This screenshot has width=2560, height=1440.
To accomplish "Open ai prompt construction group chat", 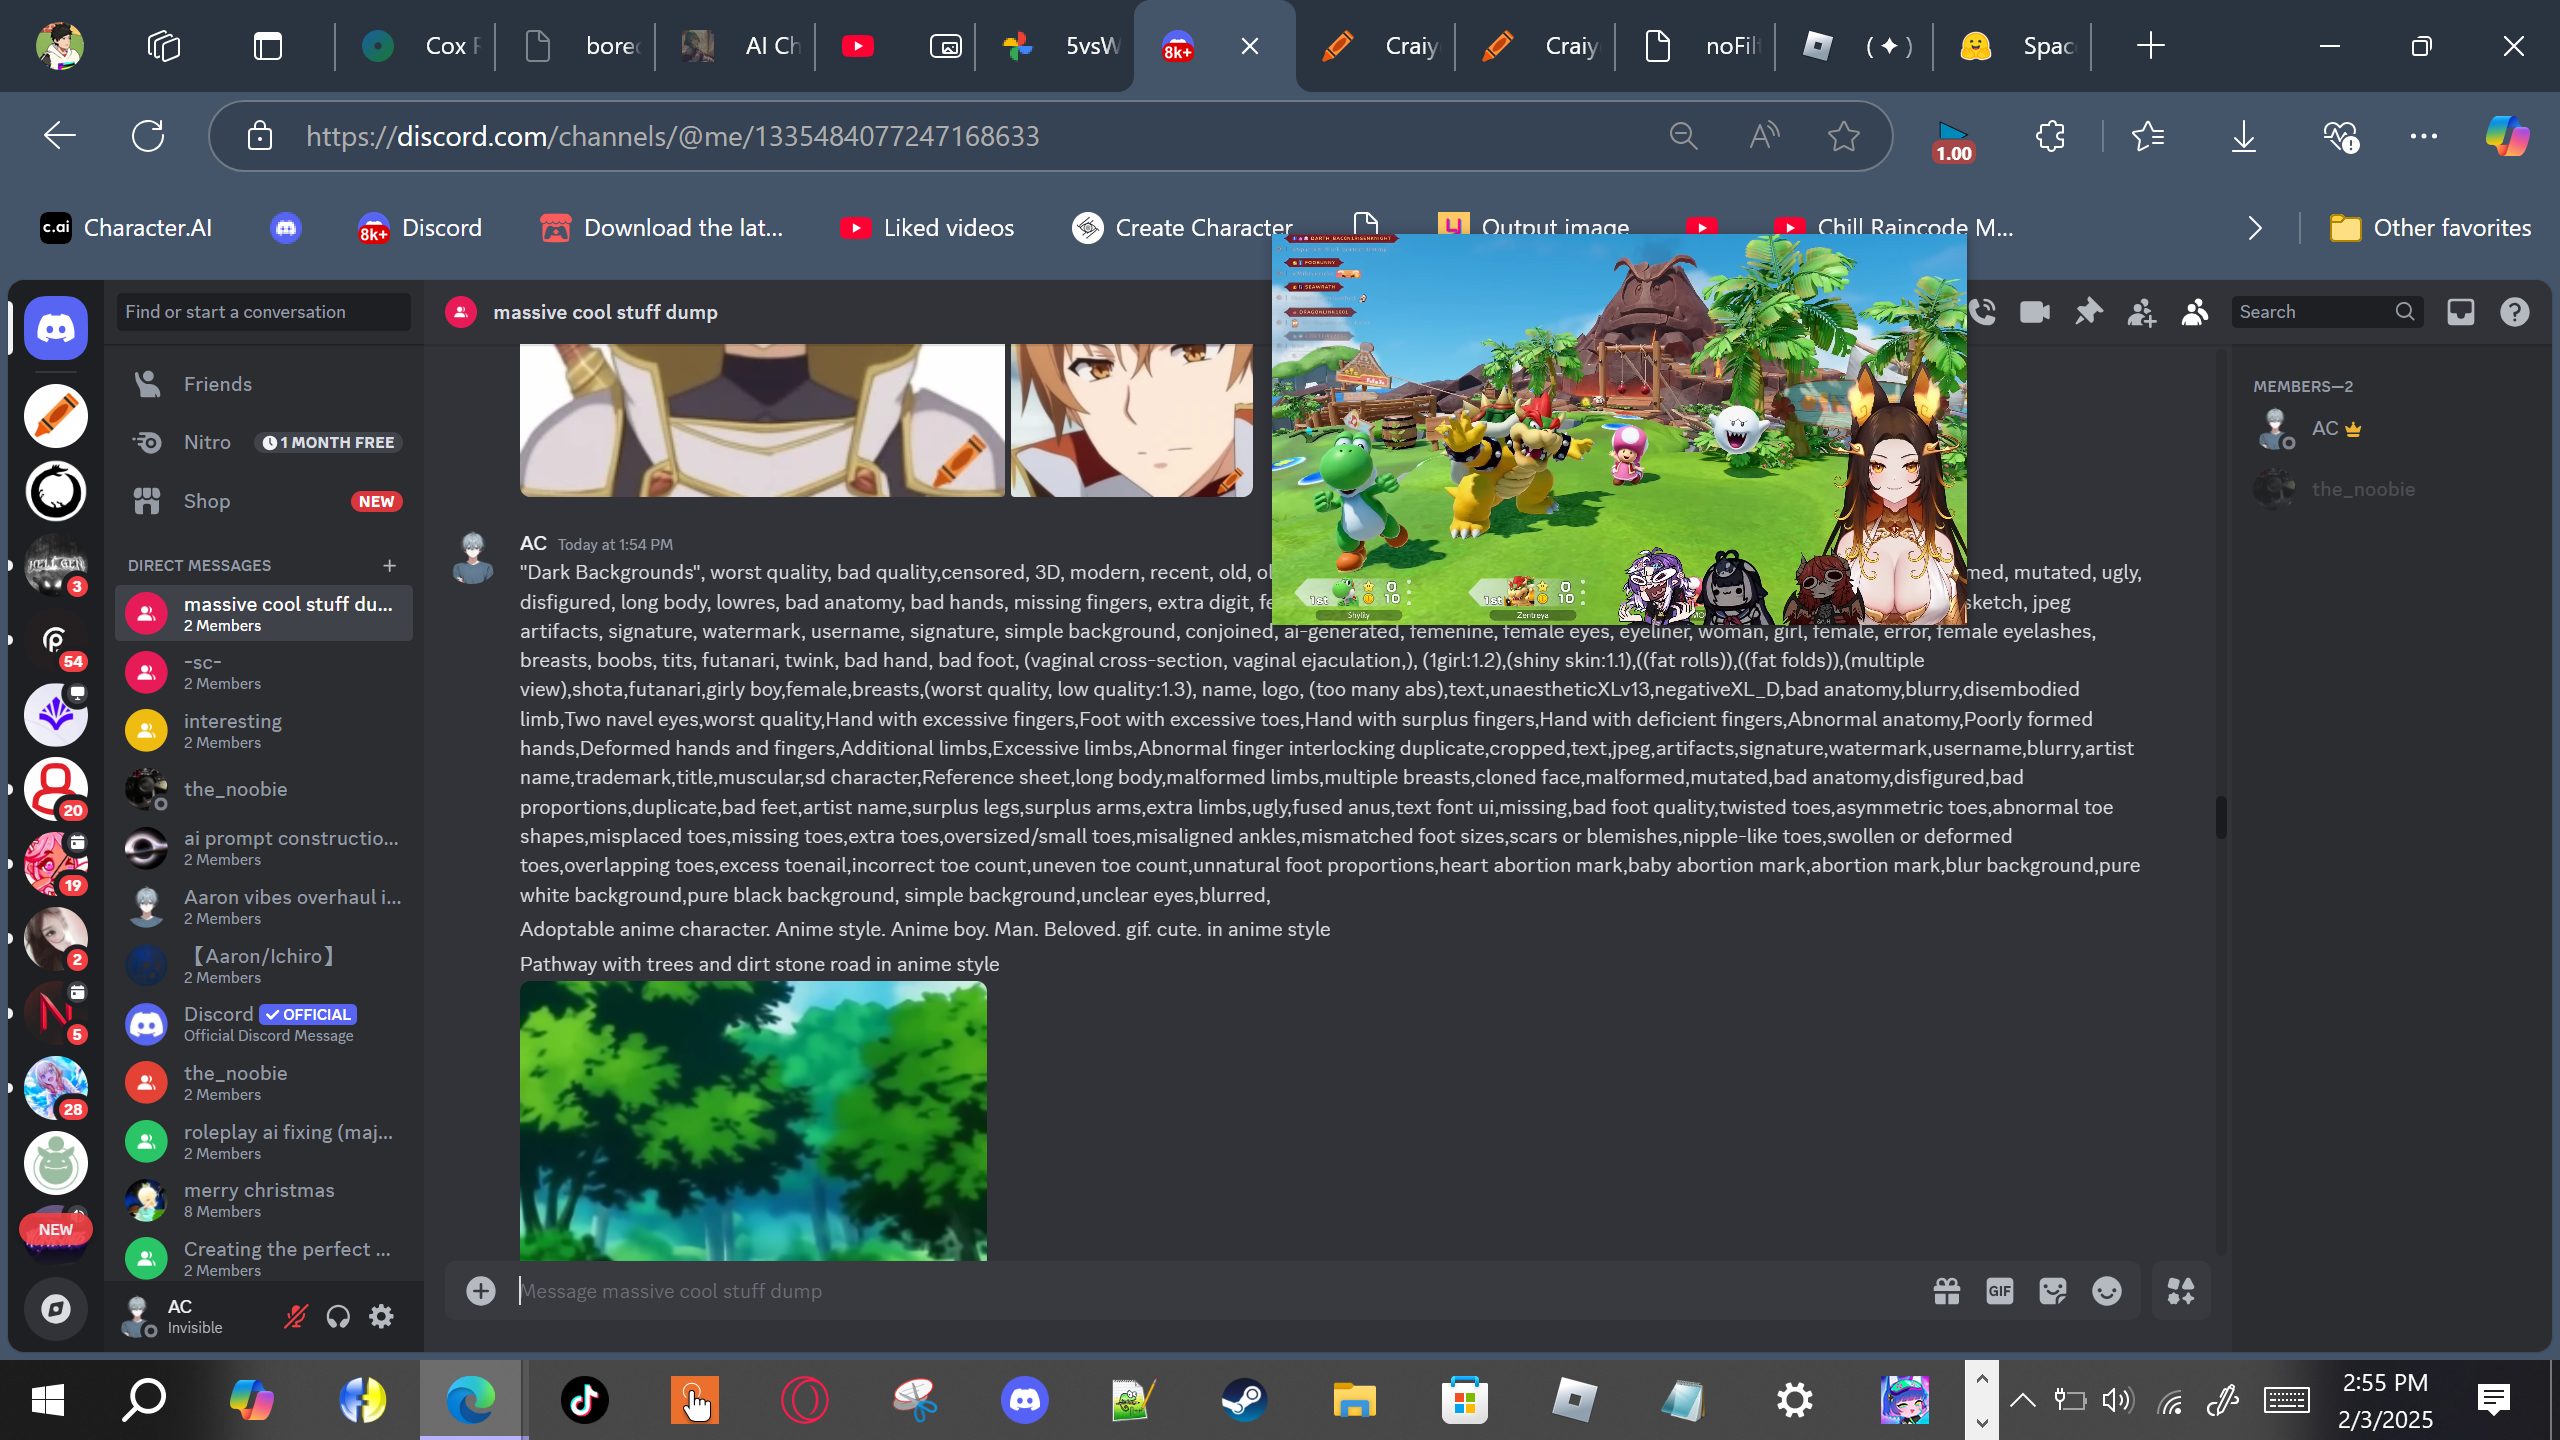I will (264, 848).
